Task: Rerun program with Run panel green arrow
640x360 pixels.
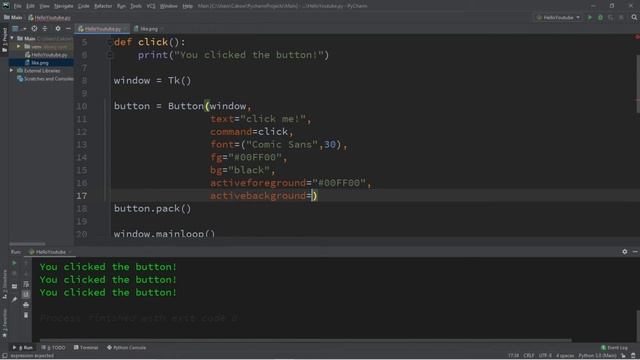Action: (x=14, y=263)
